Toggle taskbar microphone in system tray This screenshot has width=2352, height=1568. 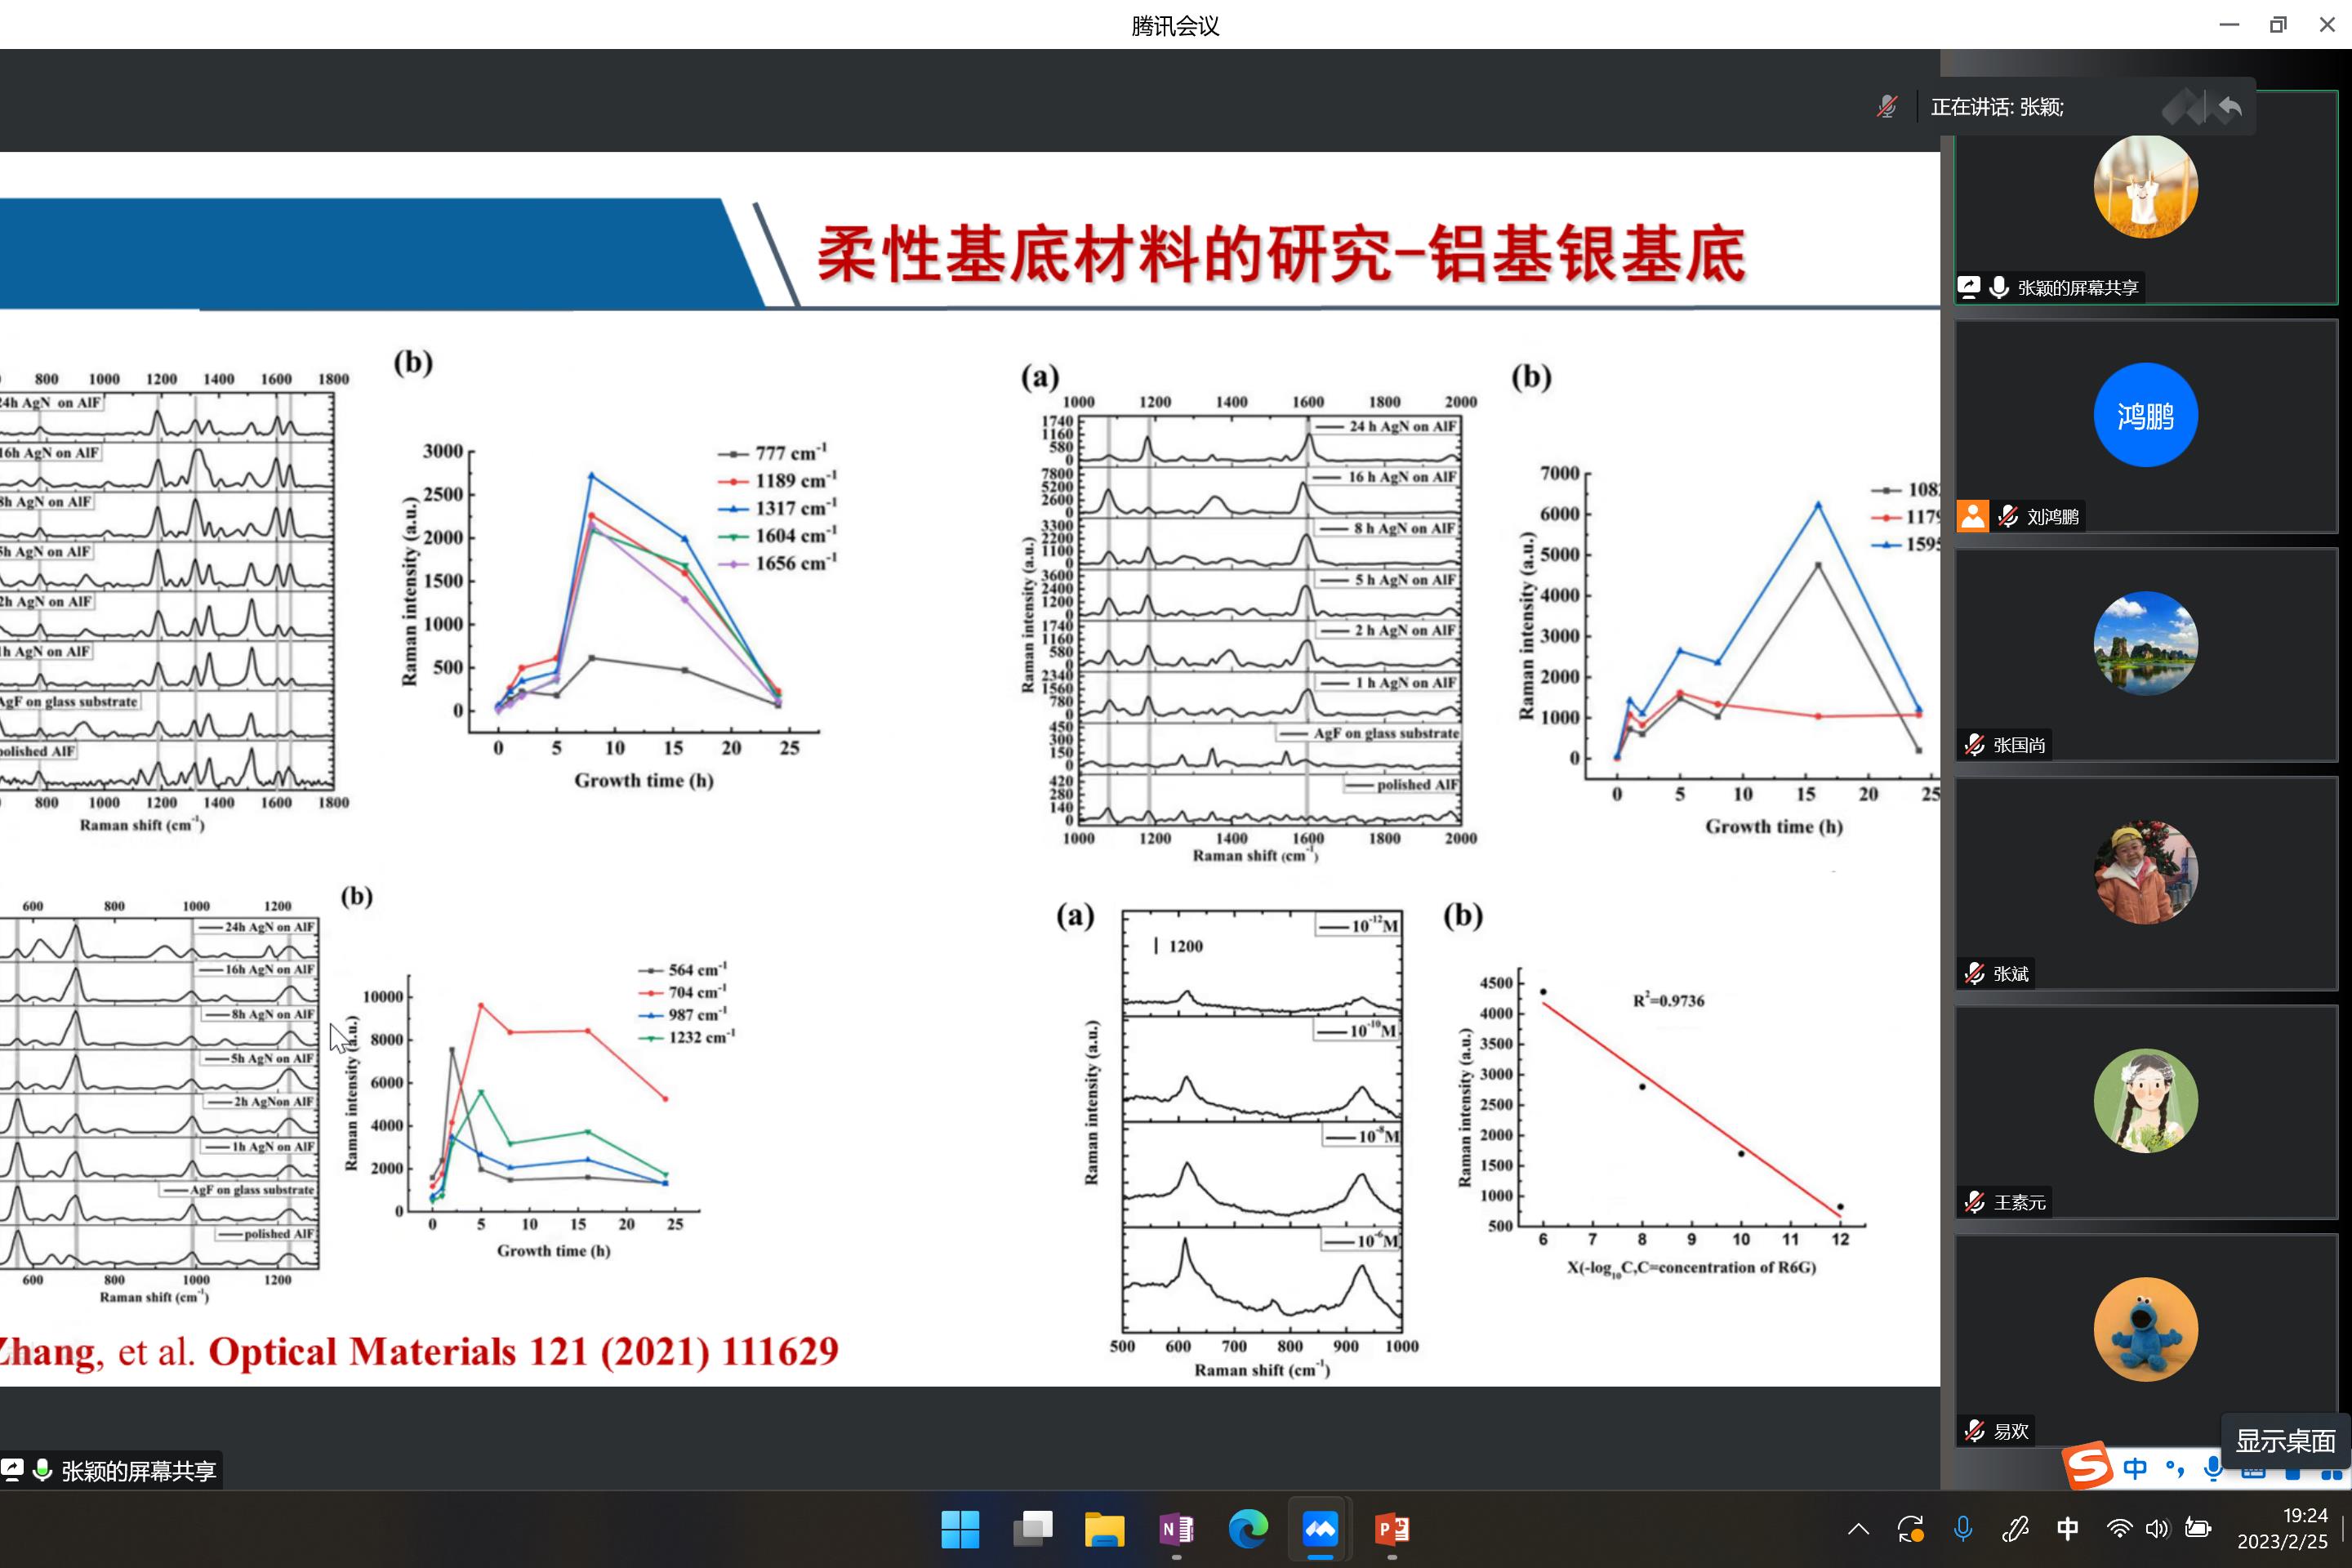(x=1962, y=1529)
